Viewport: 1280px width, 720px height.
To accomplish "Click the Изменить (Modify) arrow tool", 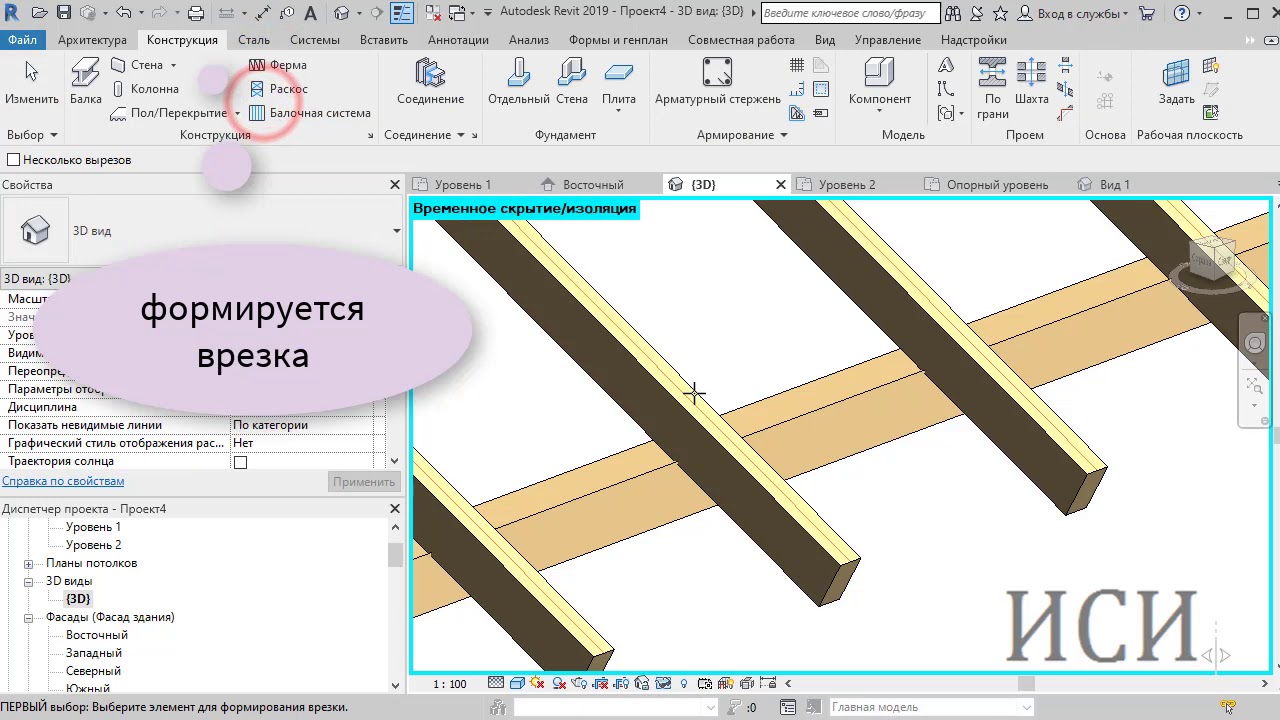I will (32, 82).
